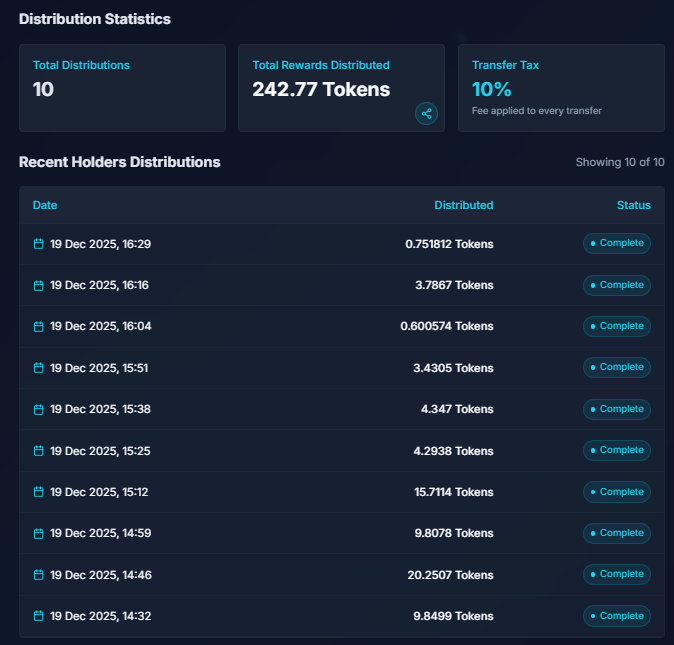Click the Date column header

click(x=45, y=205)
